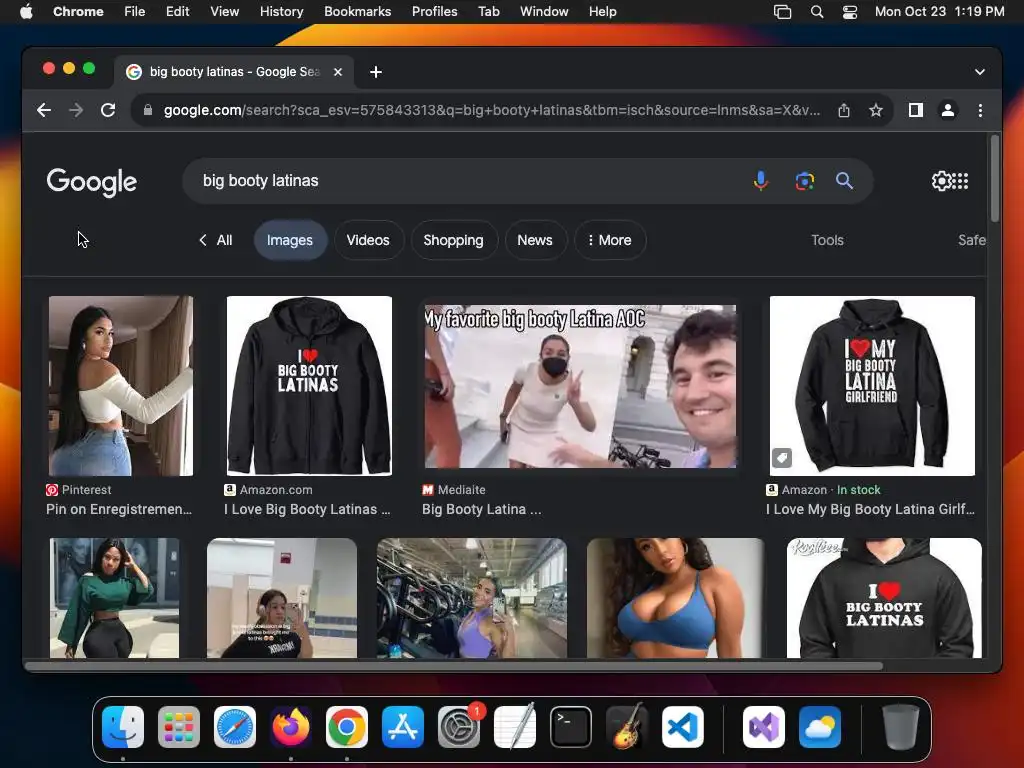Viewport: 1024px width, 768px height.
Task: Open the Apple menu
Action: [x=26, y=12]
